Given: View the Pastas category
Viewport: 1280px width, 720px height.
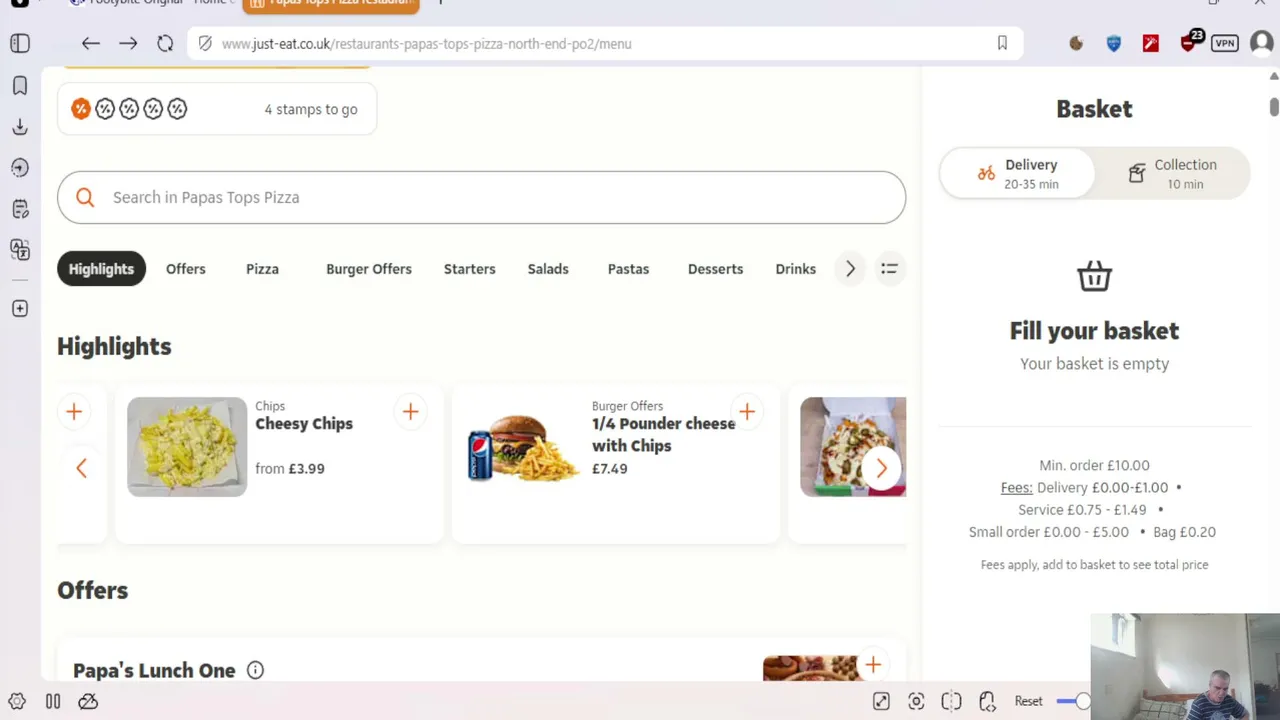Looking at the screenshot, I should click(628, 269).
